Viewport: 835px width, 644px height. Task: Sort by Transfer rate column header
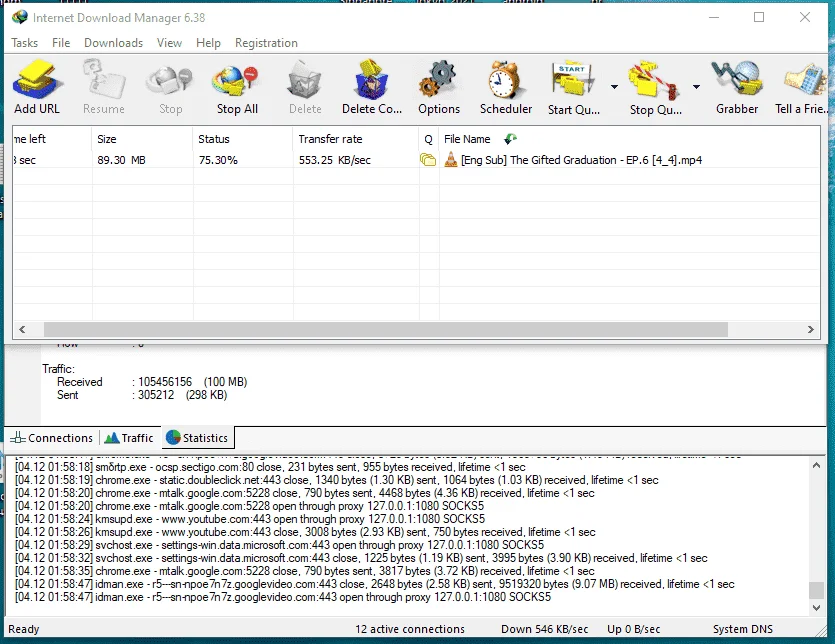click(x=355, y=139)
